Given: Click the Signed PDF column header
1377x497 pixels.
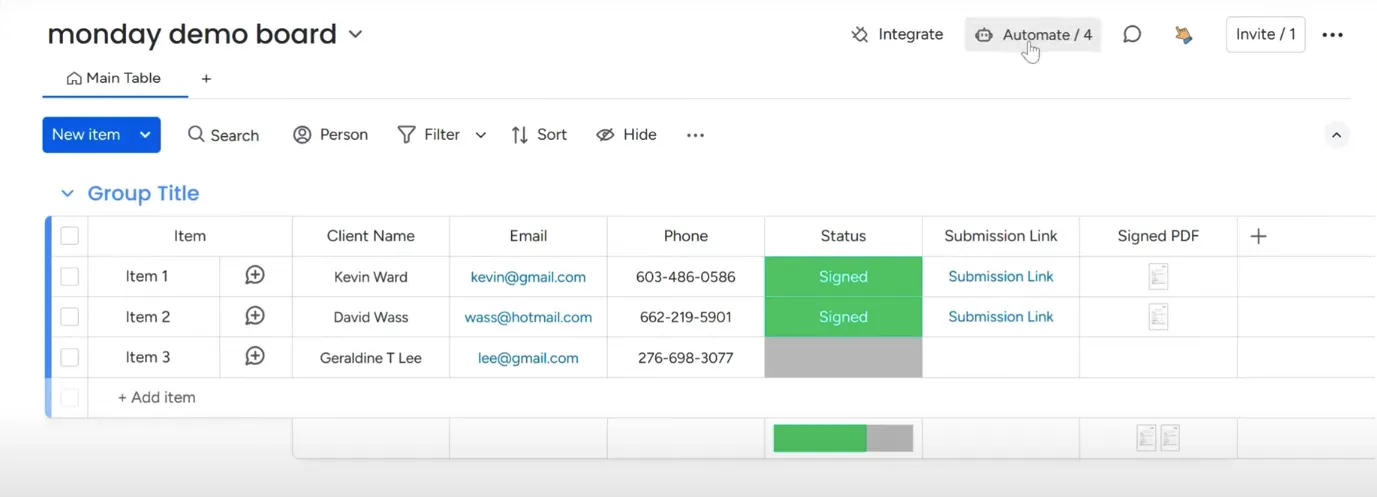Looking at the screenshot, I should [x=1158, y=236].
